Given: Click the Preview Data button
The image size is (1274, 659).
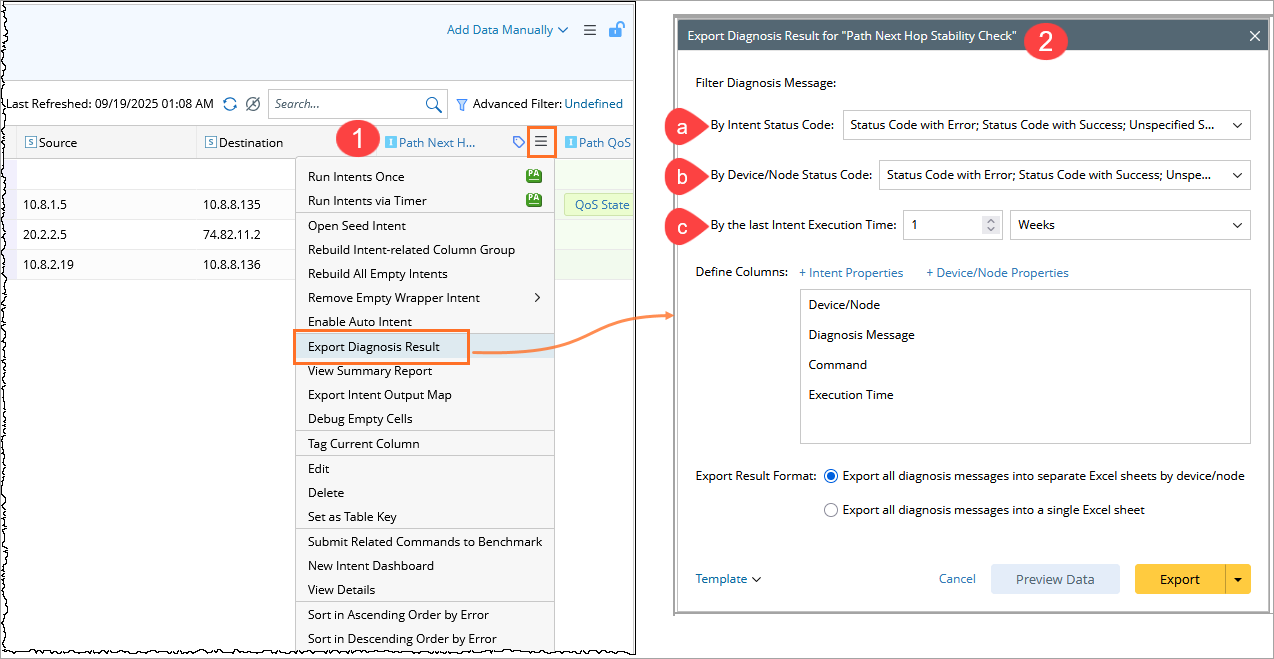Looking at the screenshot, I should click(x=1055, y=579).
